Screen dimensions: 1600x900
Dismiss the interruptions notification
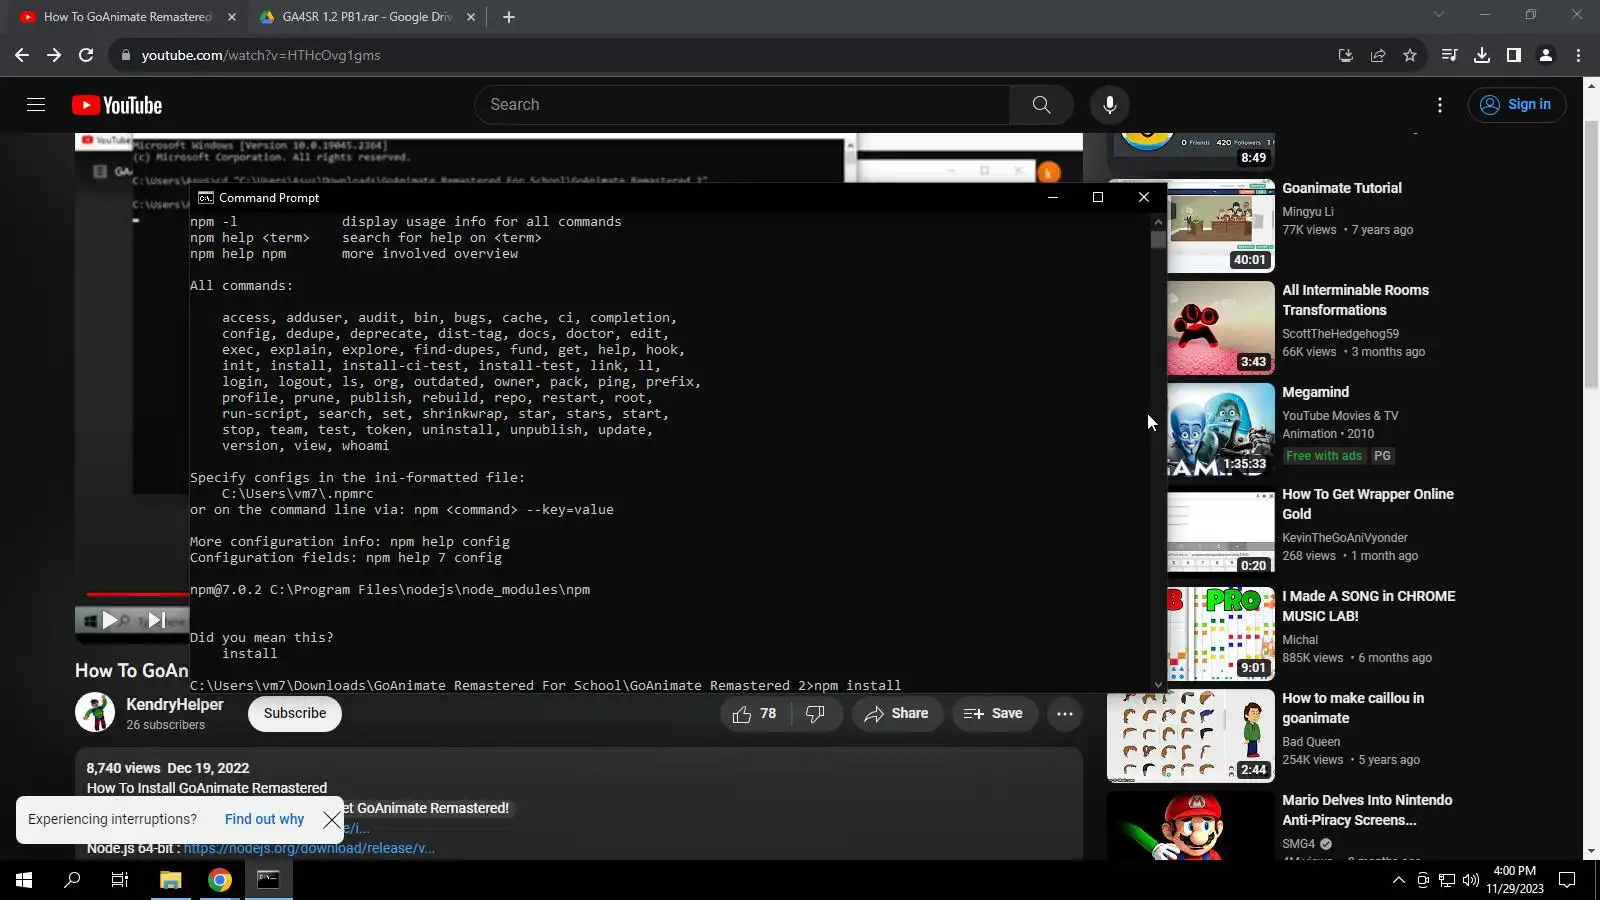[x=332, y=820]
